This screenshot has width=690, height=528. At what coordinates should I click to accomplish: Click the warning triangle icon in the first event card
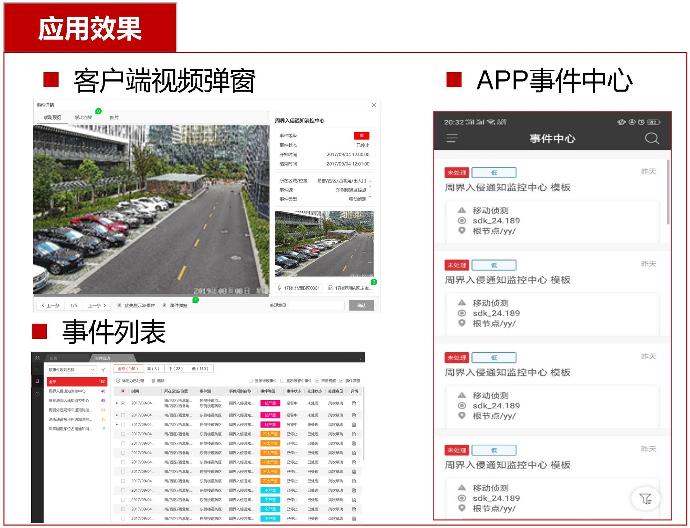[x=461, y=209]
